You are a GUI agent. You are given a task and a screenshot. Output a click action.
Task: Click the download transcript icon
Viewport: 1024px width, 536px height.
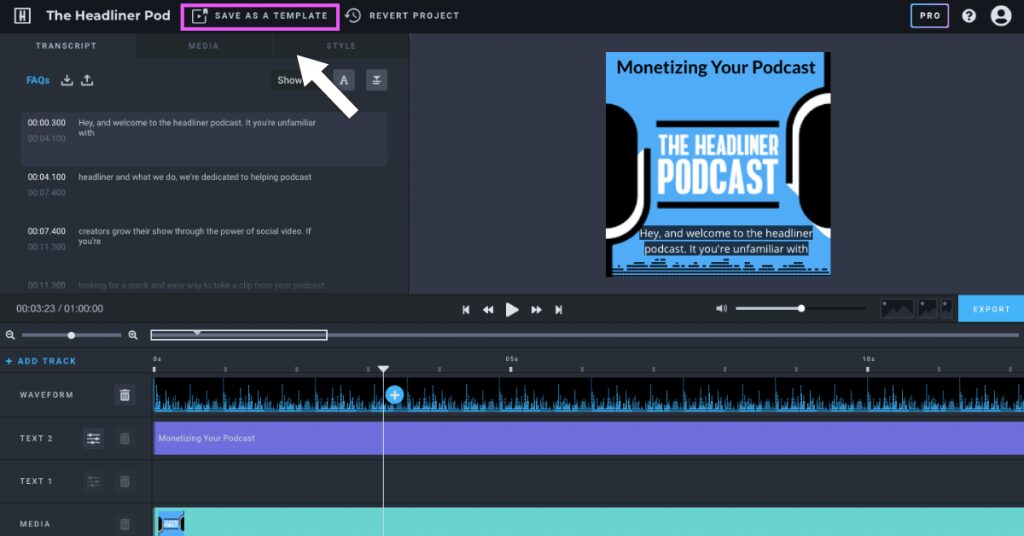click(x=67, y=80)
